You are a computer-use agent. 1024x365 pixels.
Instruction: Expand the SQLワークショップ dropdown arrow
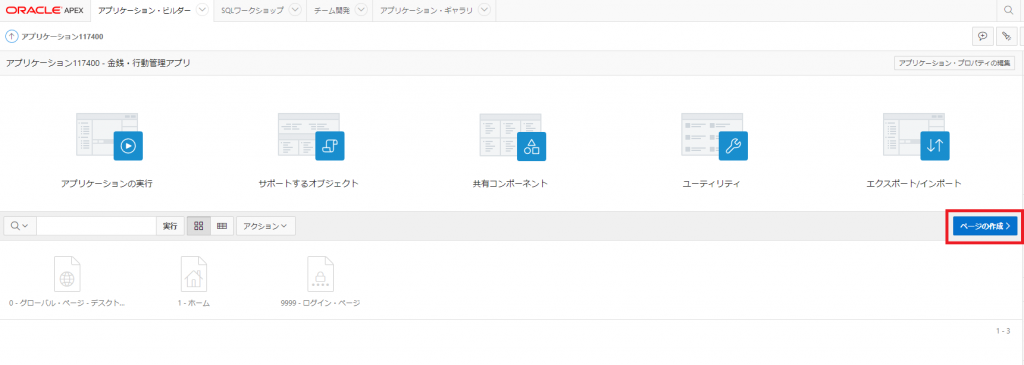tap(295, 10)
